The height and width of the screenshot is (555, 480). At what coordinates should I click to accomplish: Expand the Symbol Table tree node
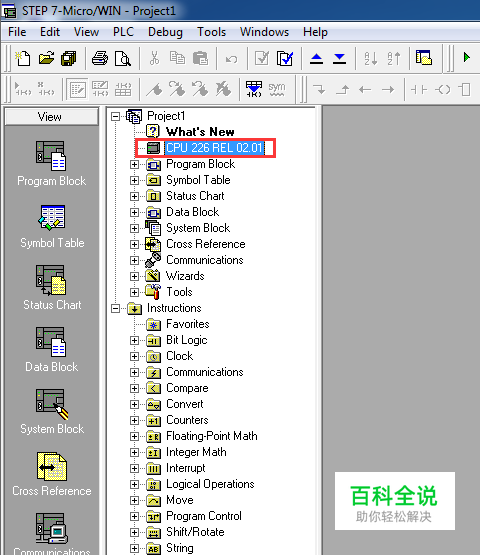tap(134, 181)
